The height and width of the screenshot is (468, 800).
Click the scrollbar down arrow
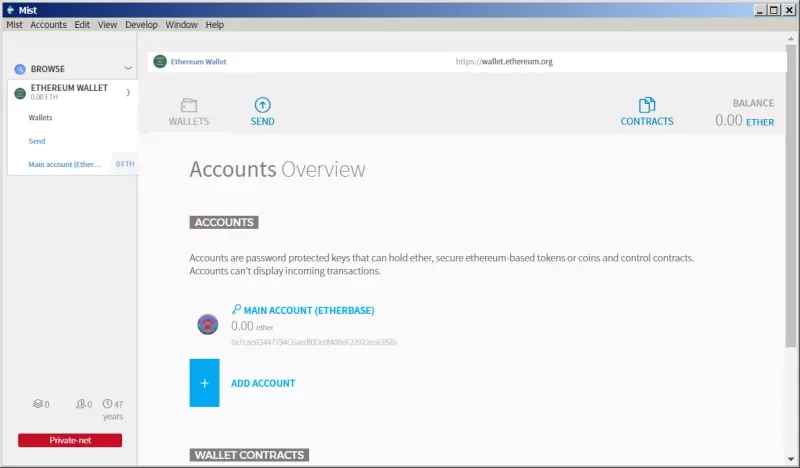coord(791,459)
